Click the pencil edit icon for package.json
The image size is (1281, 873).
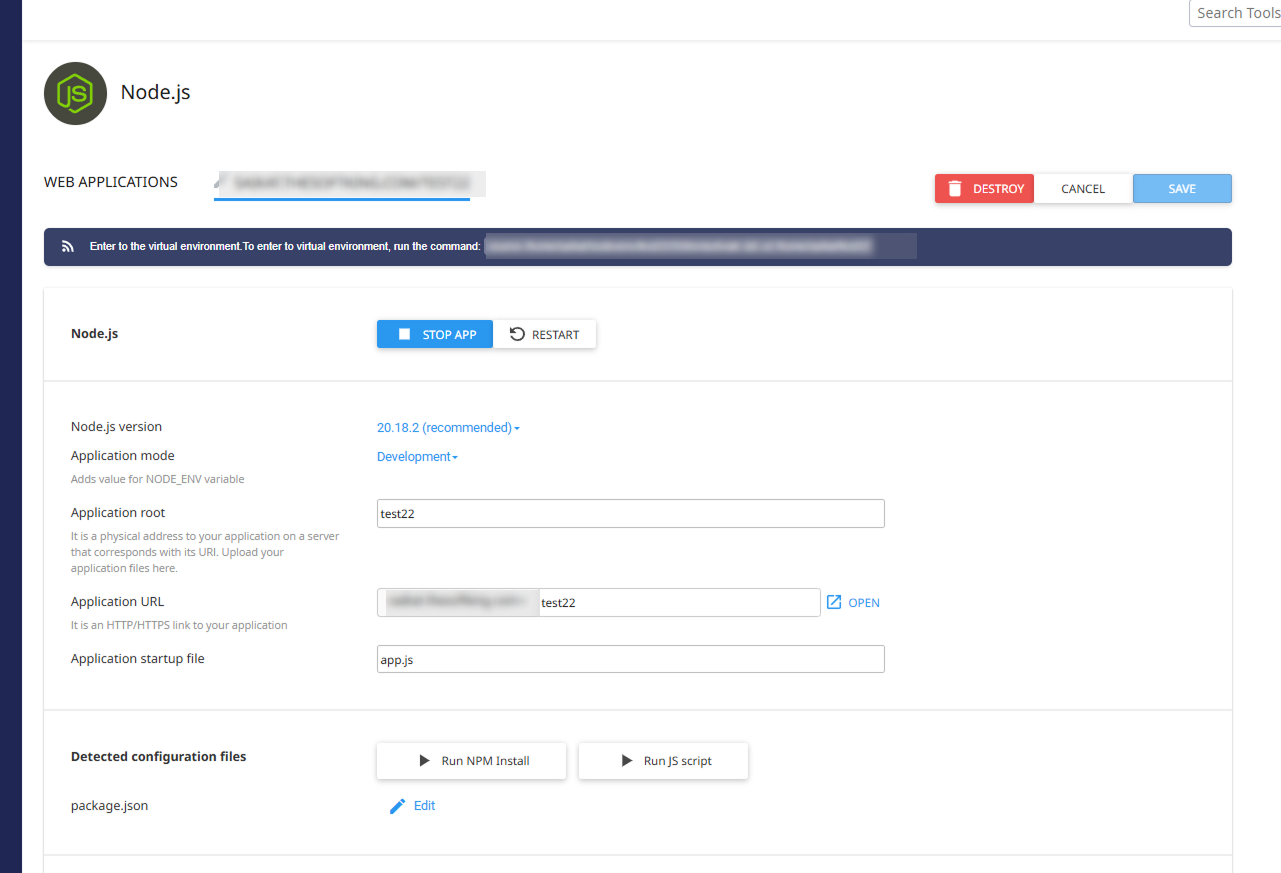(x=397, y=806)
